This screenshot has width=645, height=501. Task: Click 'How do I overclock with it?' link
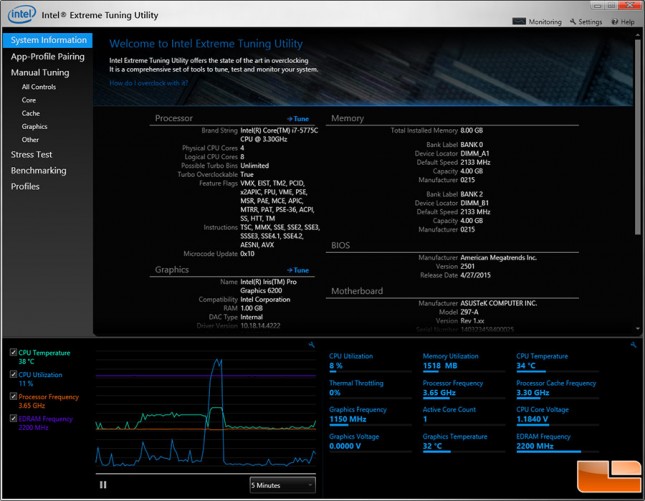click(x=148, y=83)
